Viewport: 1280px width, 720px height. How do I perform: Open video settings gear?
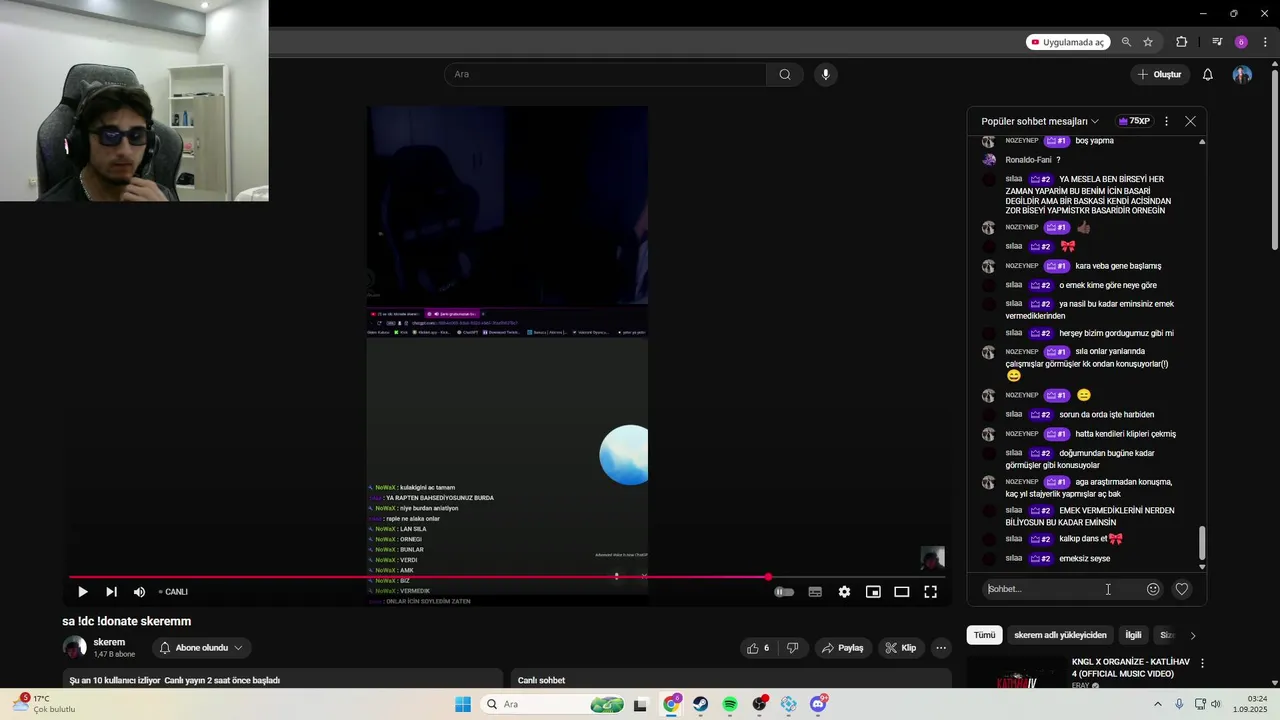click(844, 592)
